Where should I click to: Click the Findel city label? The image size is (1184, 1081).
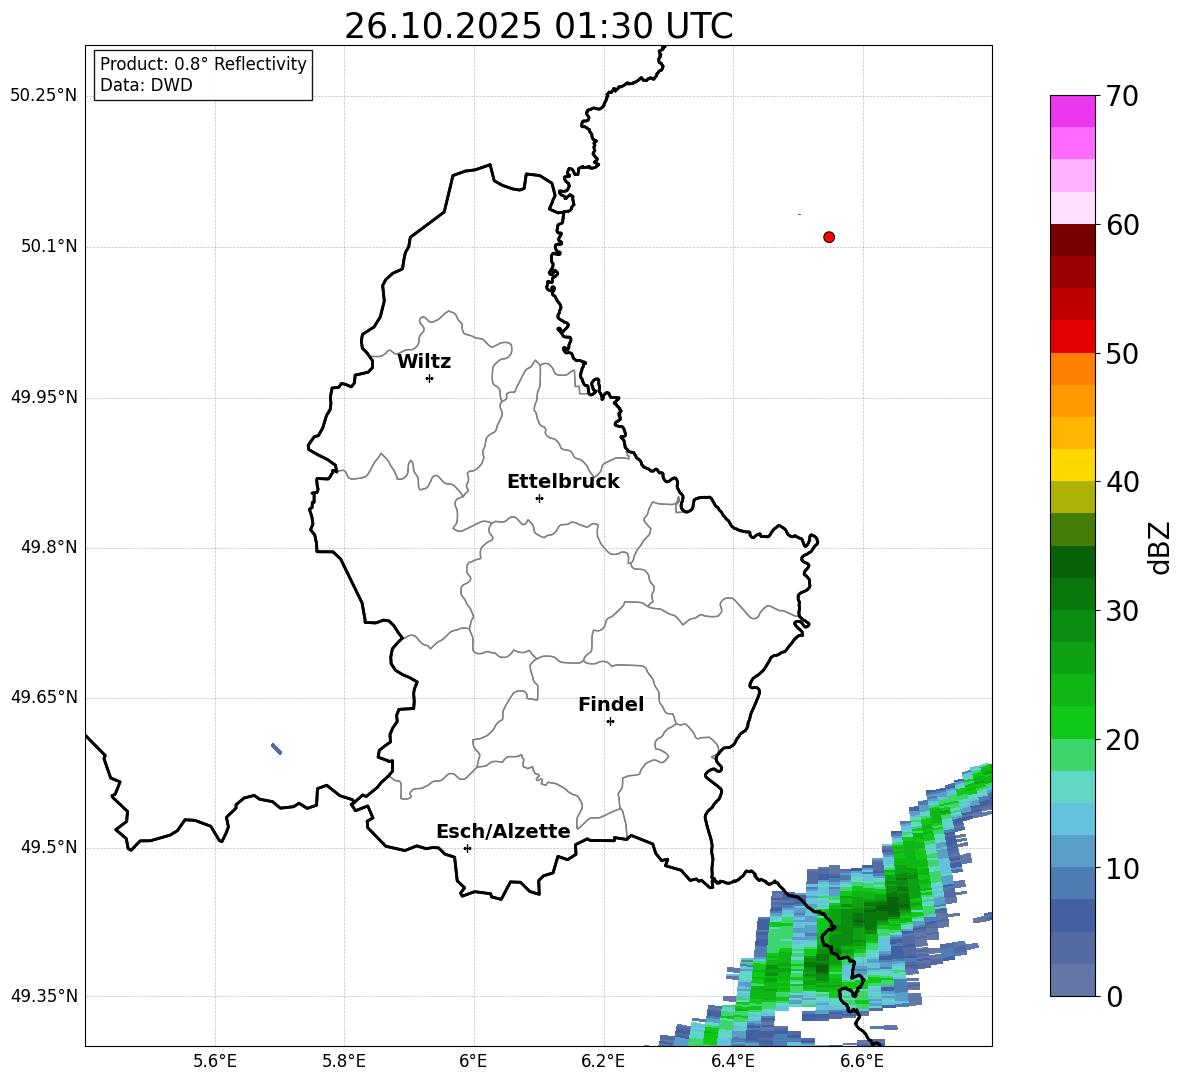click(611, 704)
